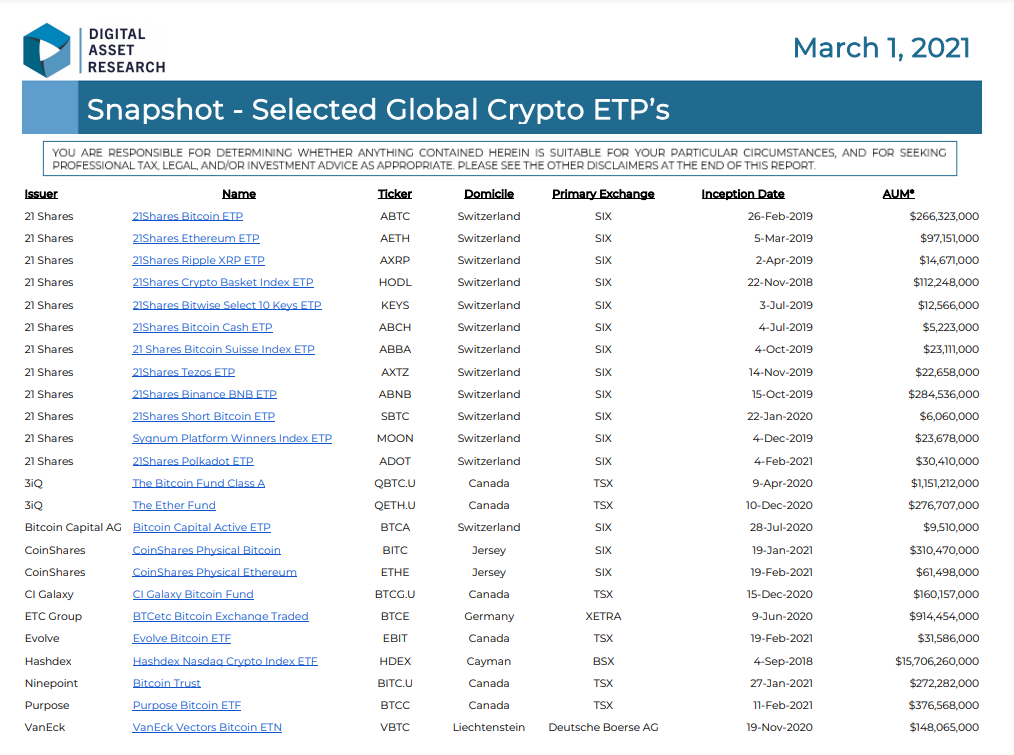
Task: Click 21Shares Bitwise Select 10 Keys ETP
Action: [227, 305]
